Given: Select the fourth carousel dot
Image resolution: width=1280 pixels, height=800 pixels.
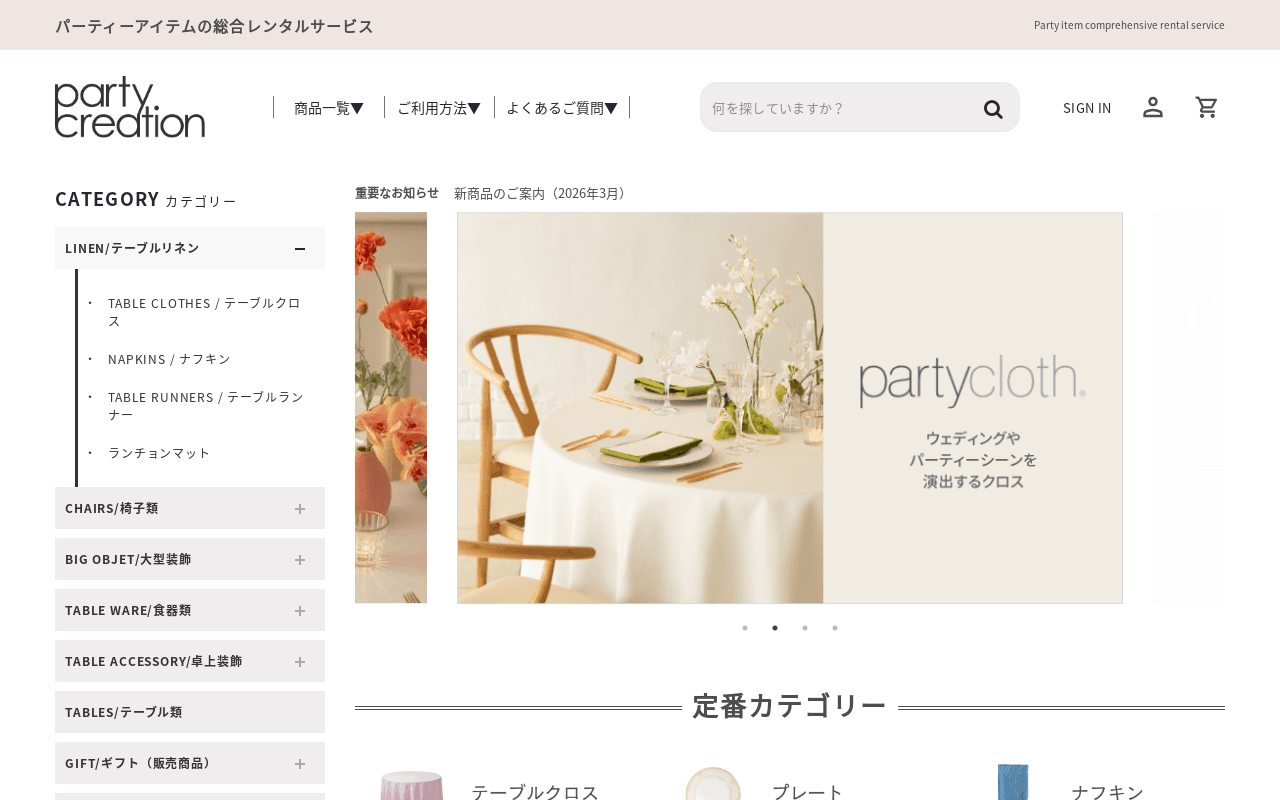Looking at the screenshot, I should click(x=835, y=628).
